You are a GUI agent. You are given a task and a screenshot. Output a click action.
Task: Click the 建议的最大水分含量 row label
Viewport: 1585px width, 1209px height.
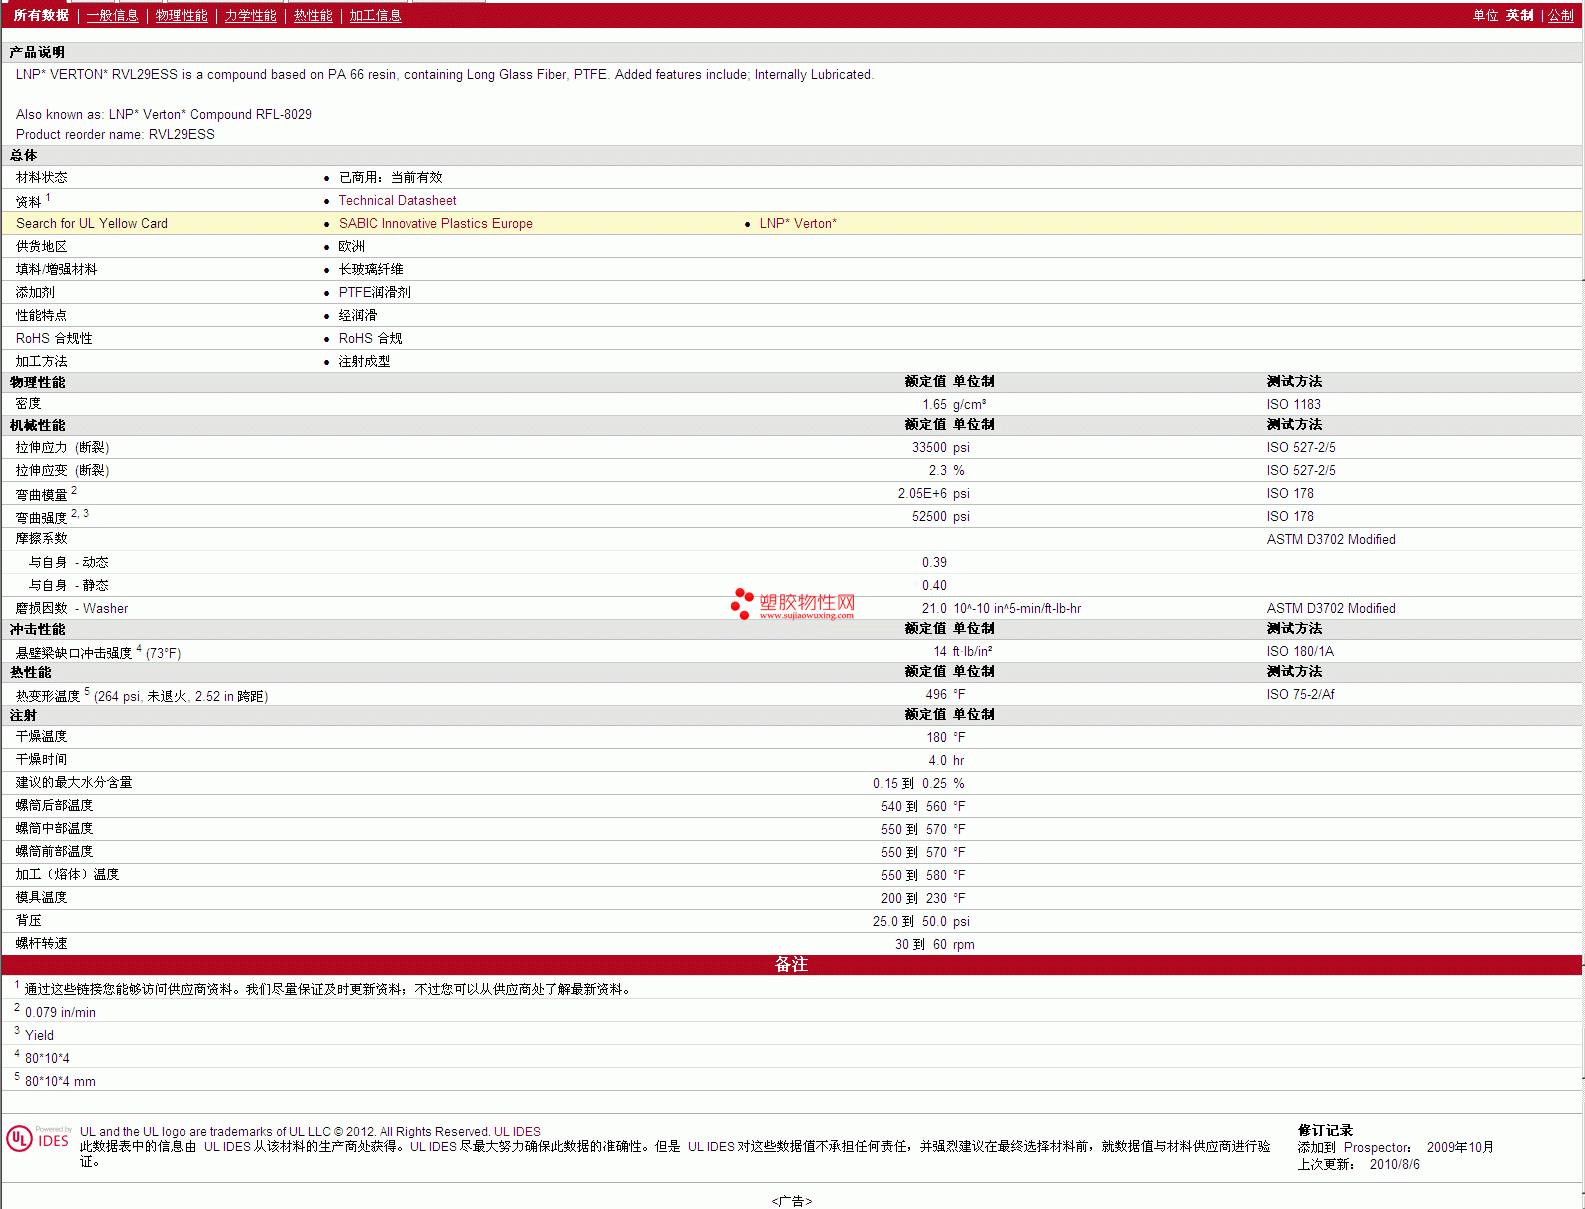pos(74,783)
